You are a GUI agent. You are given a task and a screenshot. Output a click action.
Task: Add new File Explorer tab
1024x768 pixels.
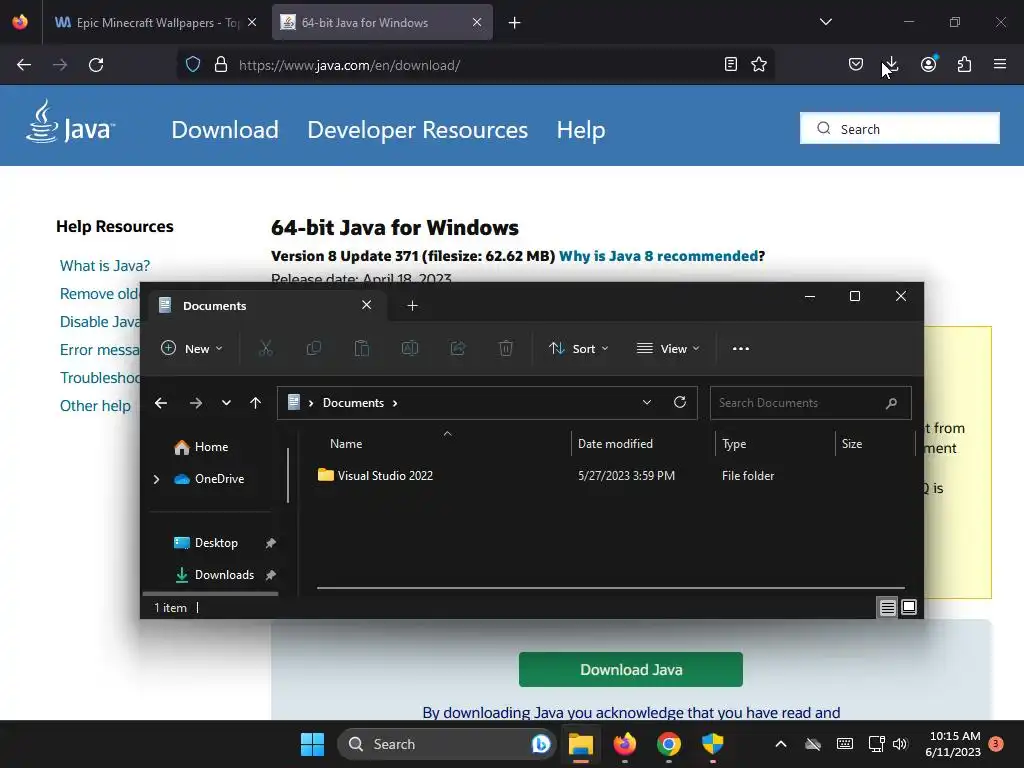[x=412, y=306]
